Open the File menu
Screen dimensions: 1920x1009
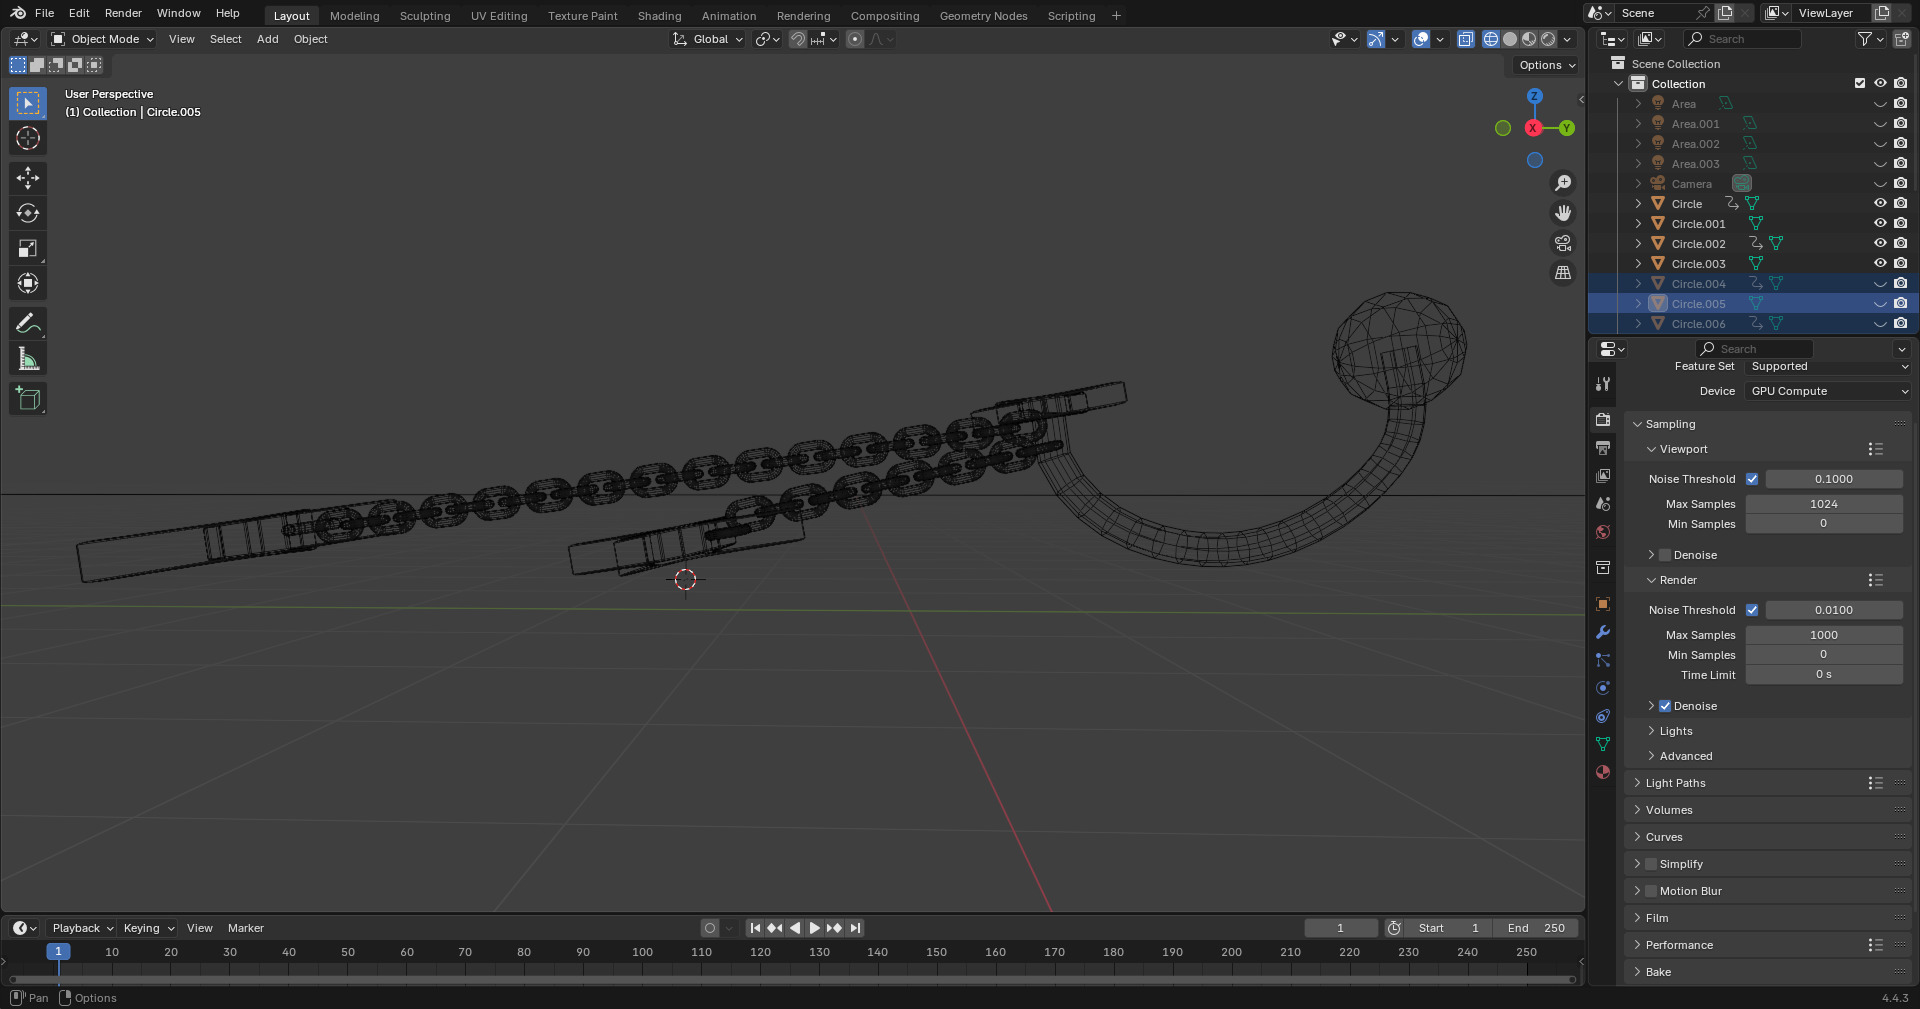(x=44, y=13)
